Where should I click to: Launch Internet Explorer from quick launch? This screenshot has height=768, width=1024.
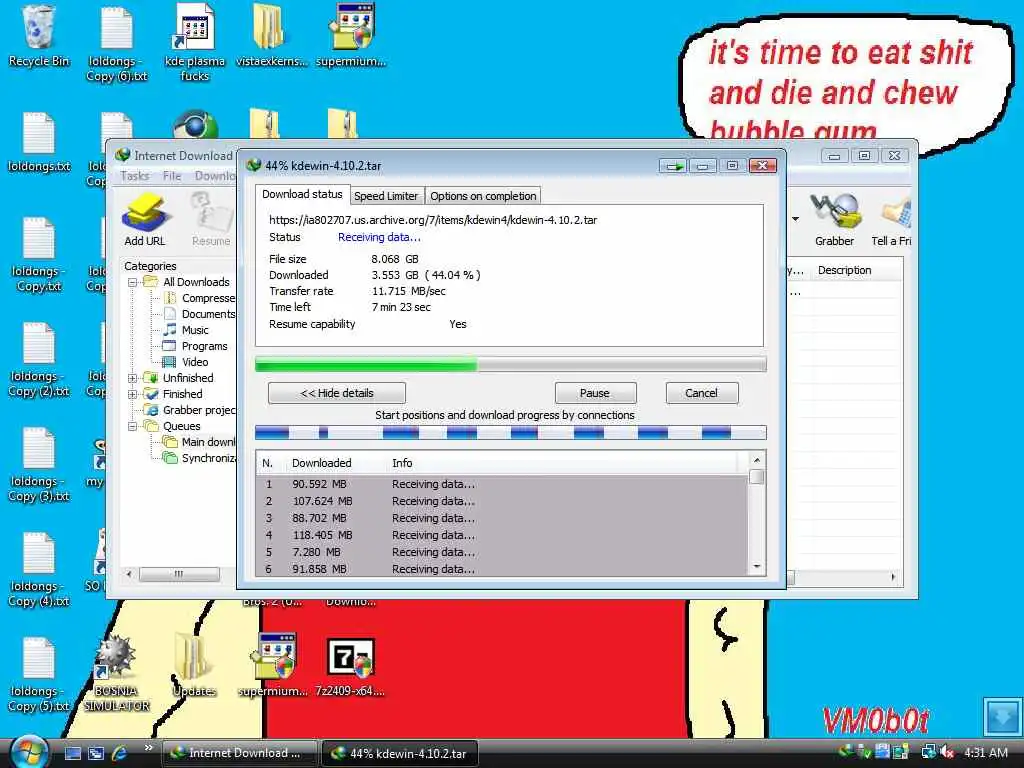tap(120, 753)
